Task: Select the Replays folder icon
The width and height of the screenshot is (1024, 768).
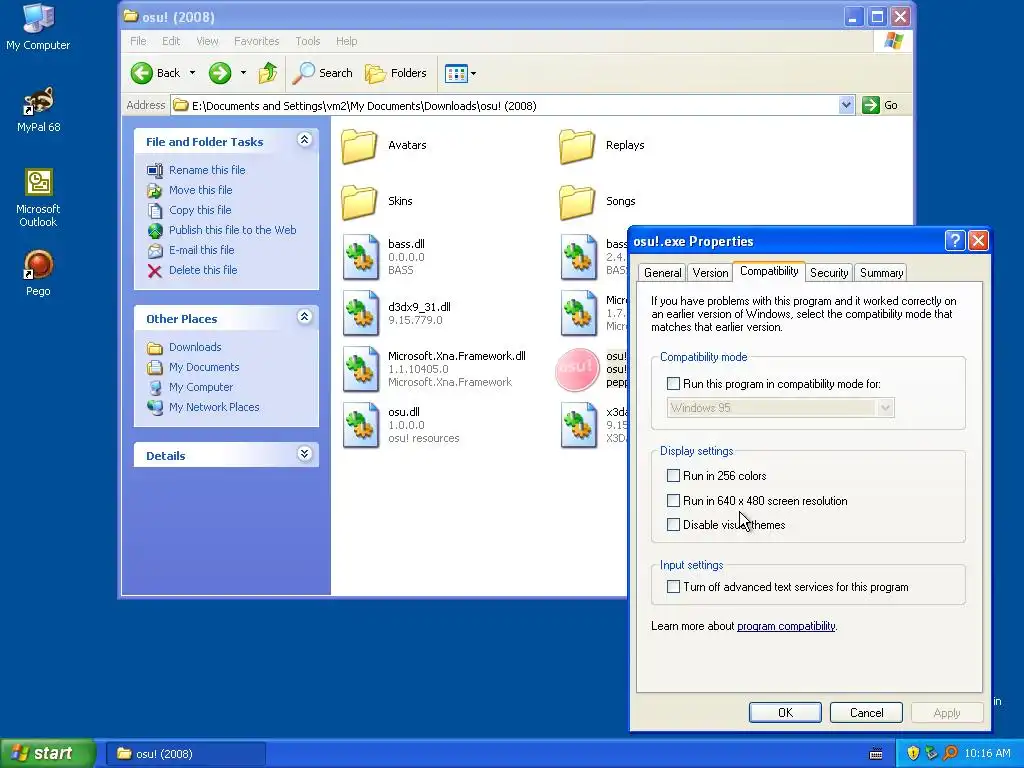Action: [577, 146]
